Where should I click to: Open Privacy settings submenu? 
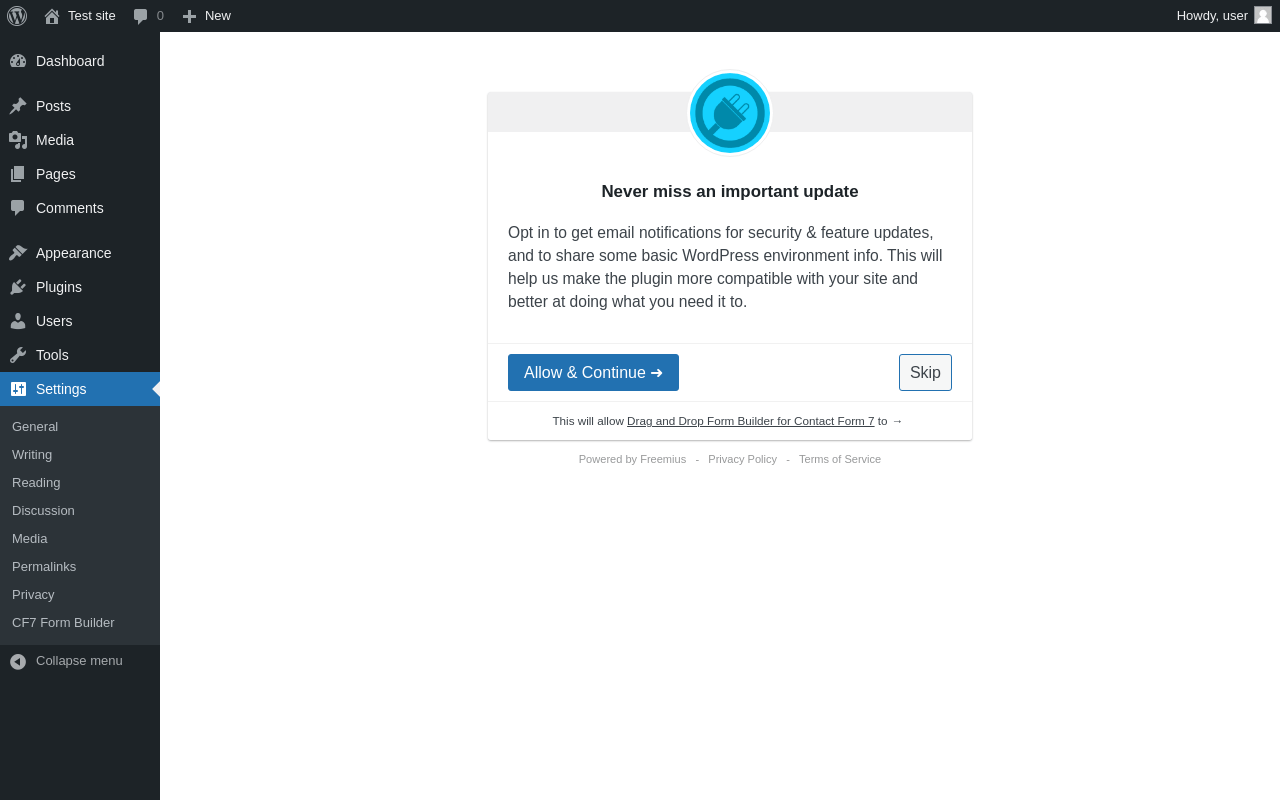click(33, 595)
